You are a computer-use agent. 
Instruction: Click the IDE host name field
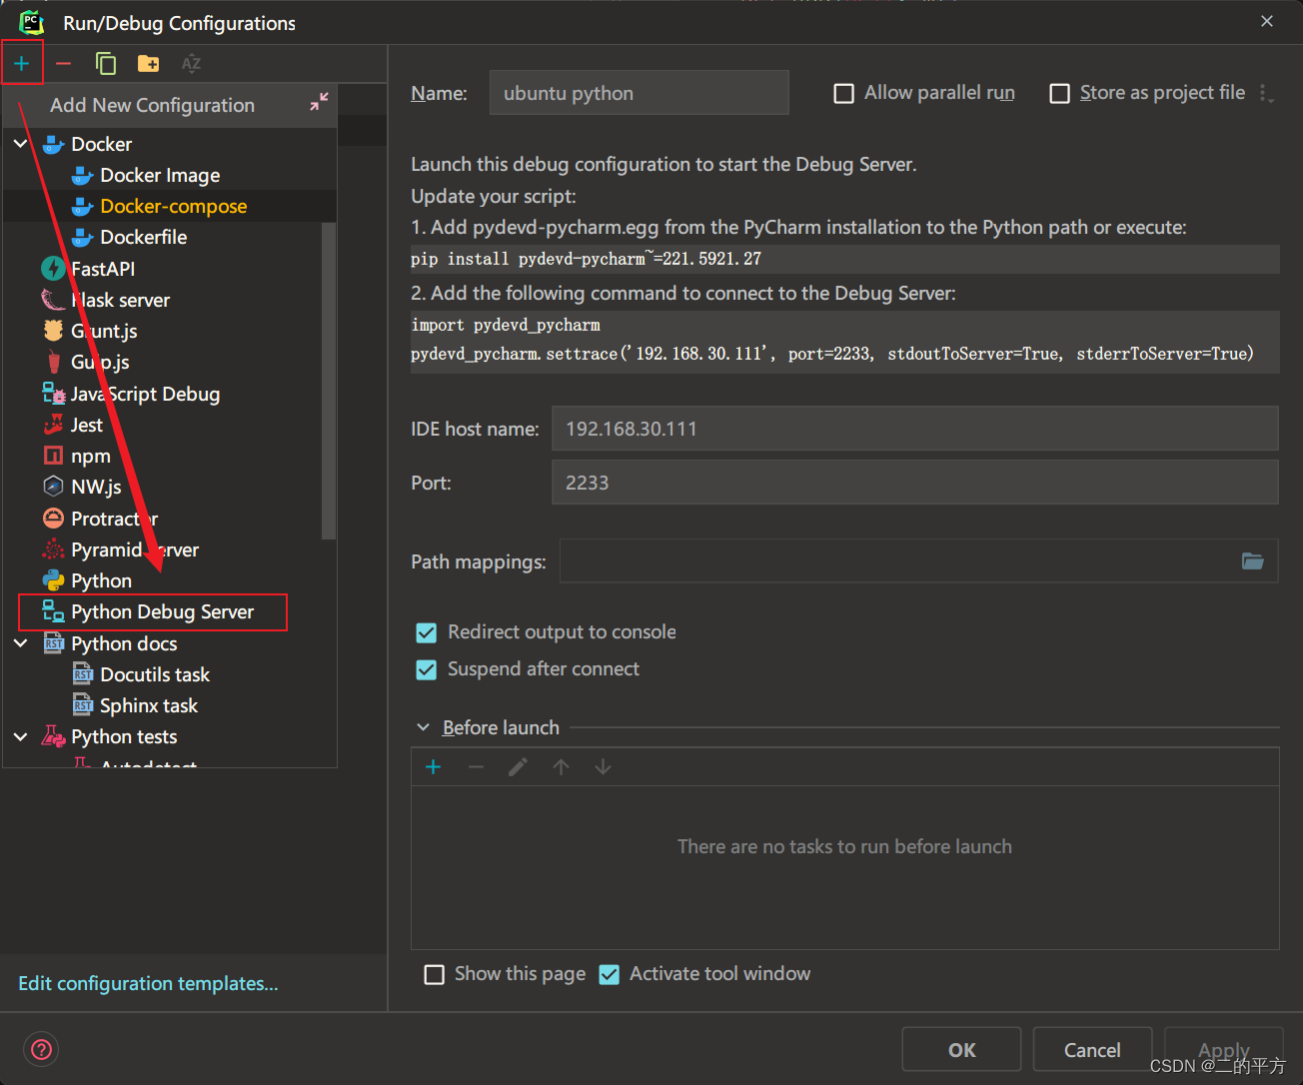(915, 429)
